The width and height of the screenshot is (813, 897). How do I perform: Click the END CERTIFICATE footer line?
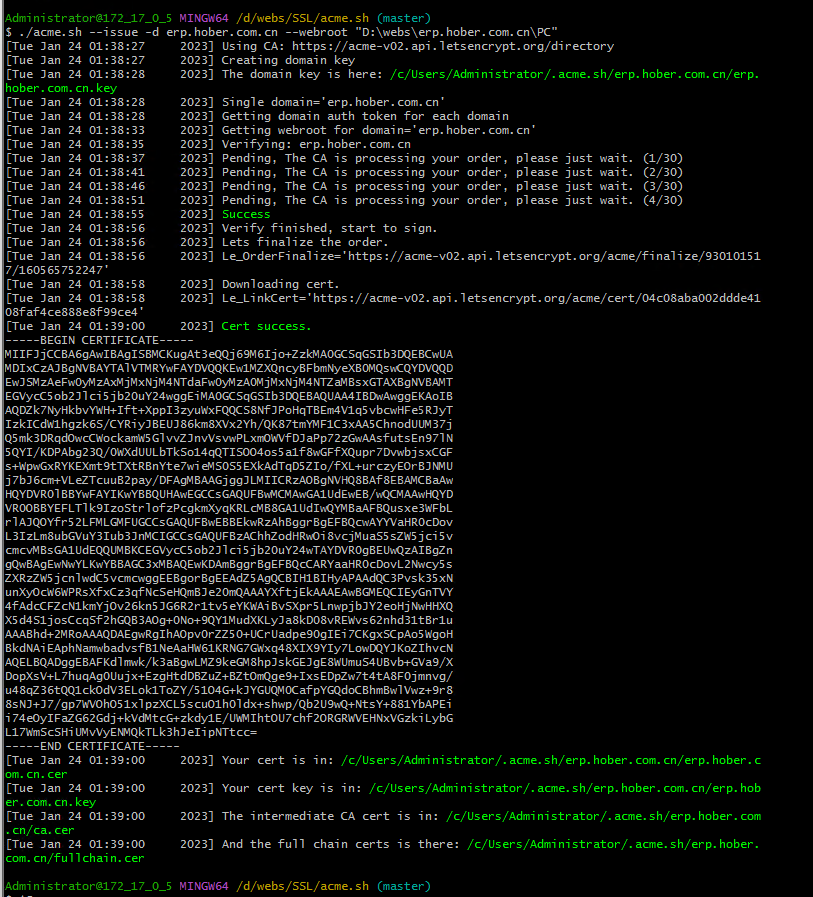pos(92,747)
